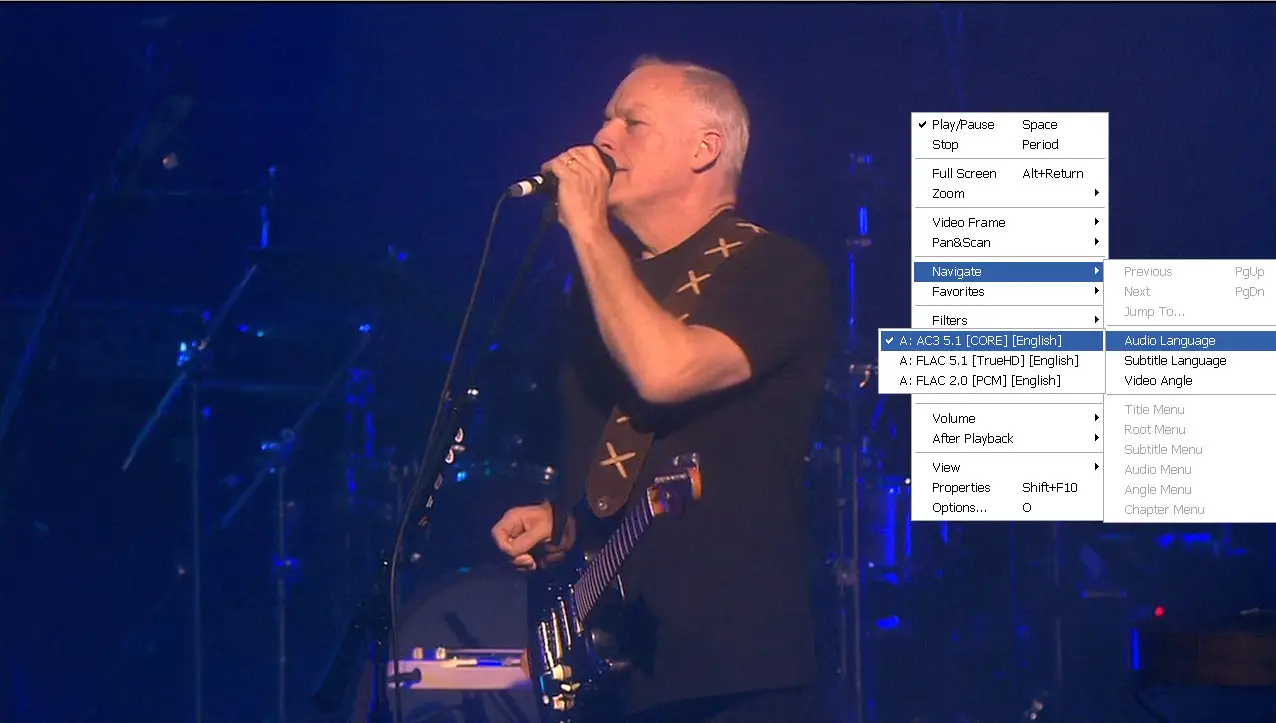This screenshot has width=1276, height=723.
Task: Choose Full Screen from the menu
Action: point(1010,174)
